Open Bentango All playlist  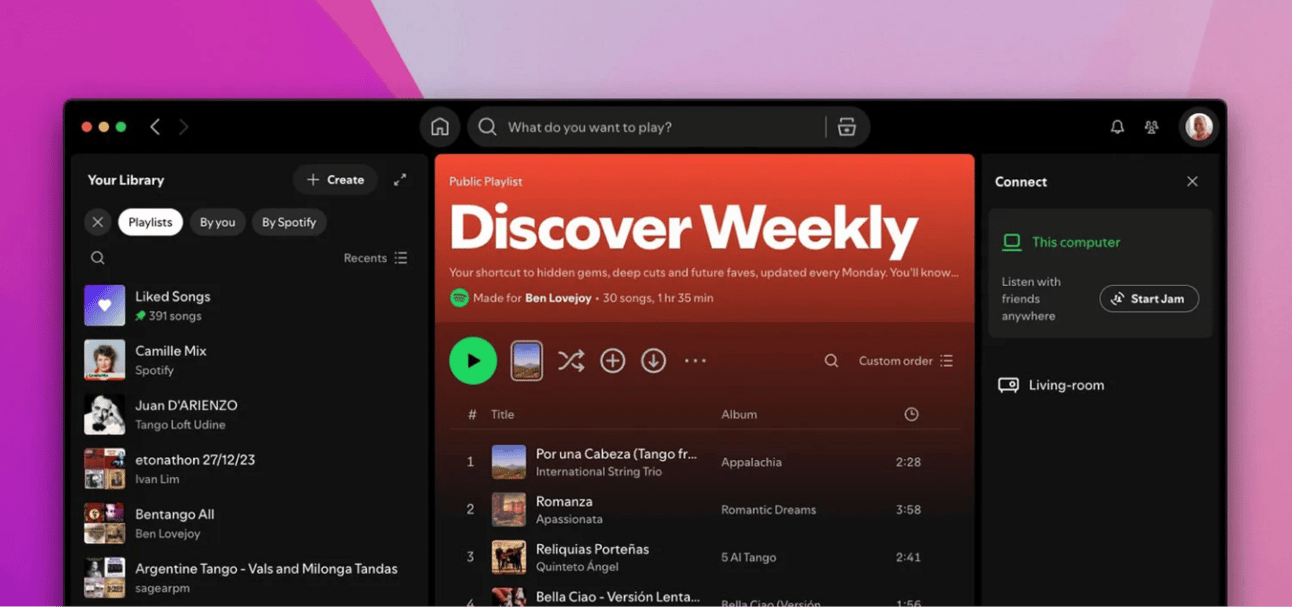pos(250,523)
